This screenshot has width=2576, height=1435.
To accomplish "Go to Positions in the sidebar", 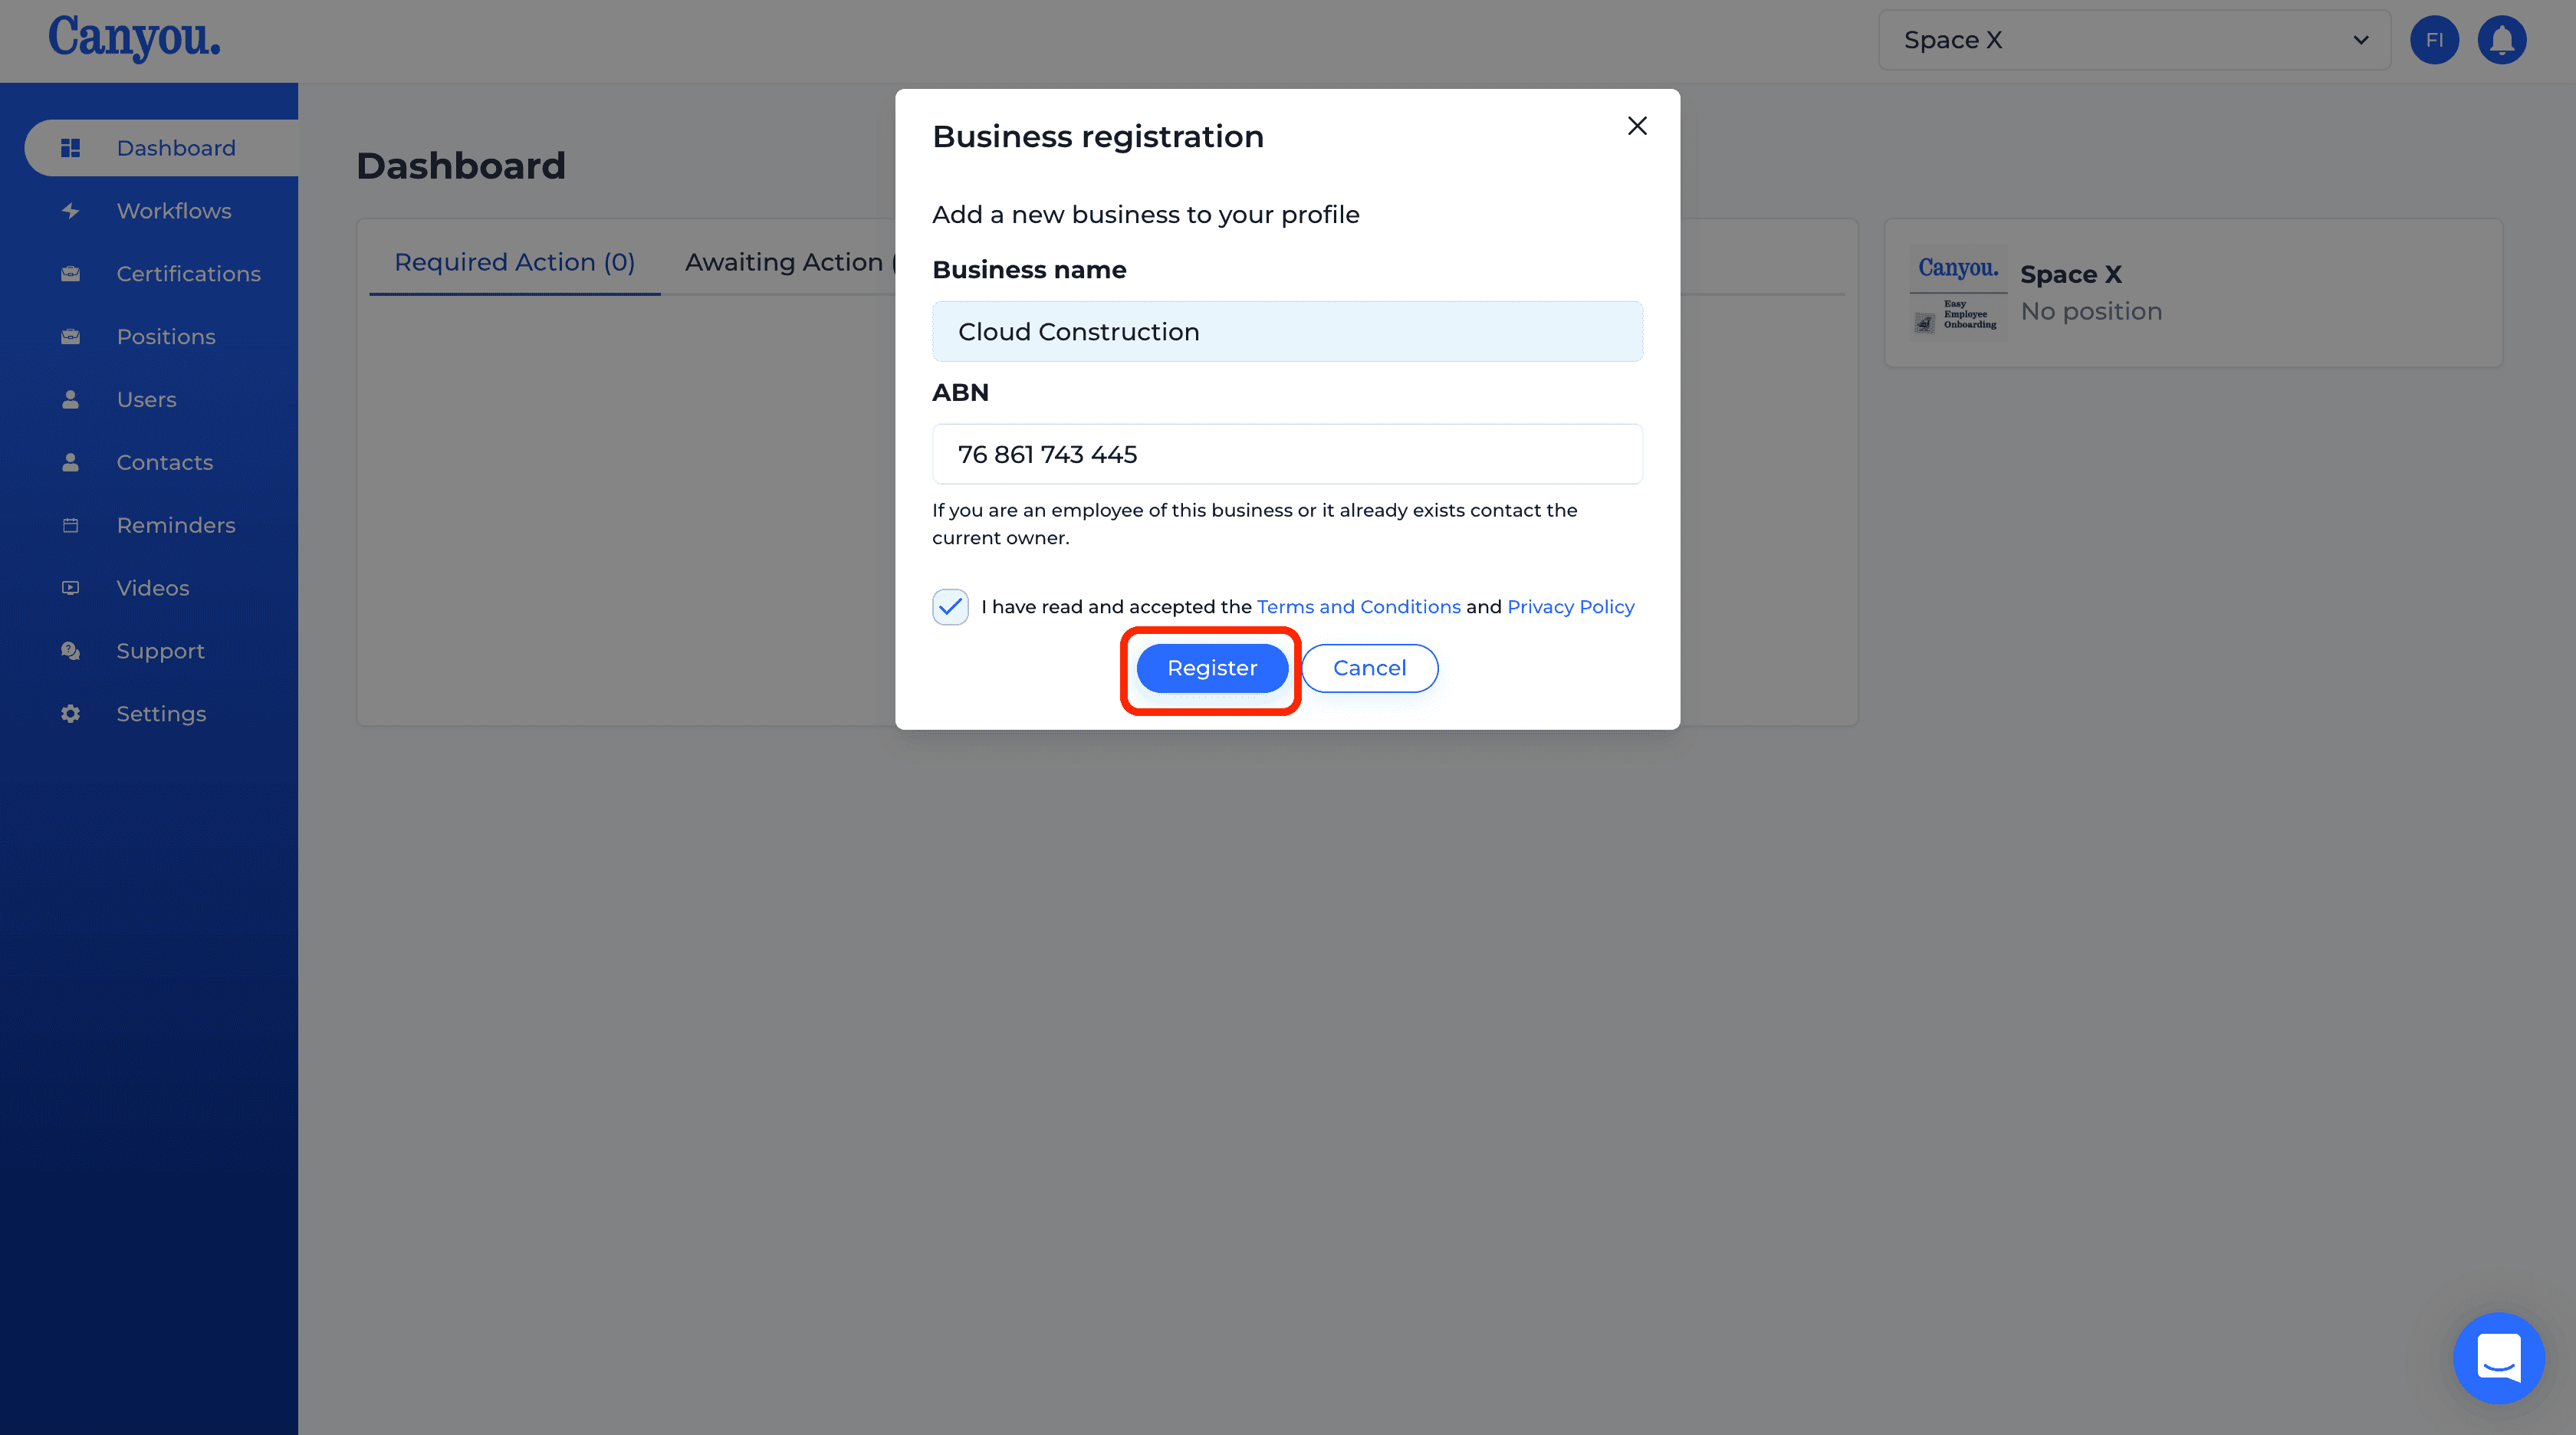I will (166, 337).
